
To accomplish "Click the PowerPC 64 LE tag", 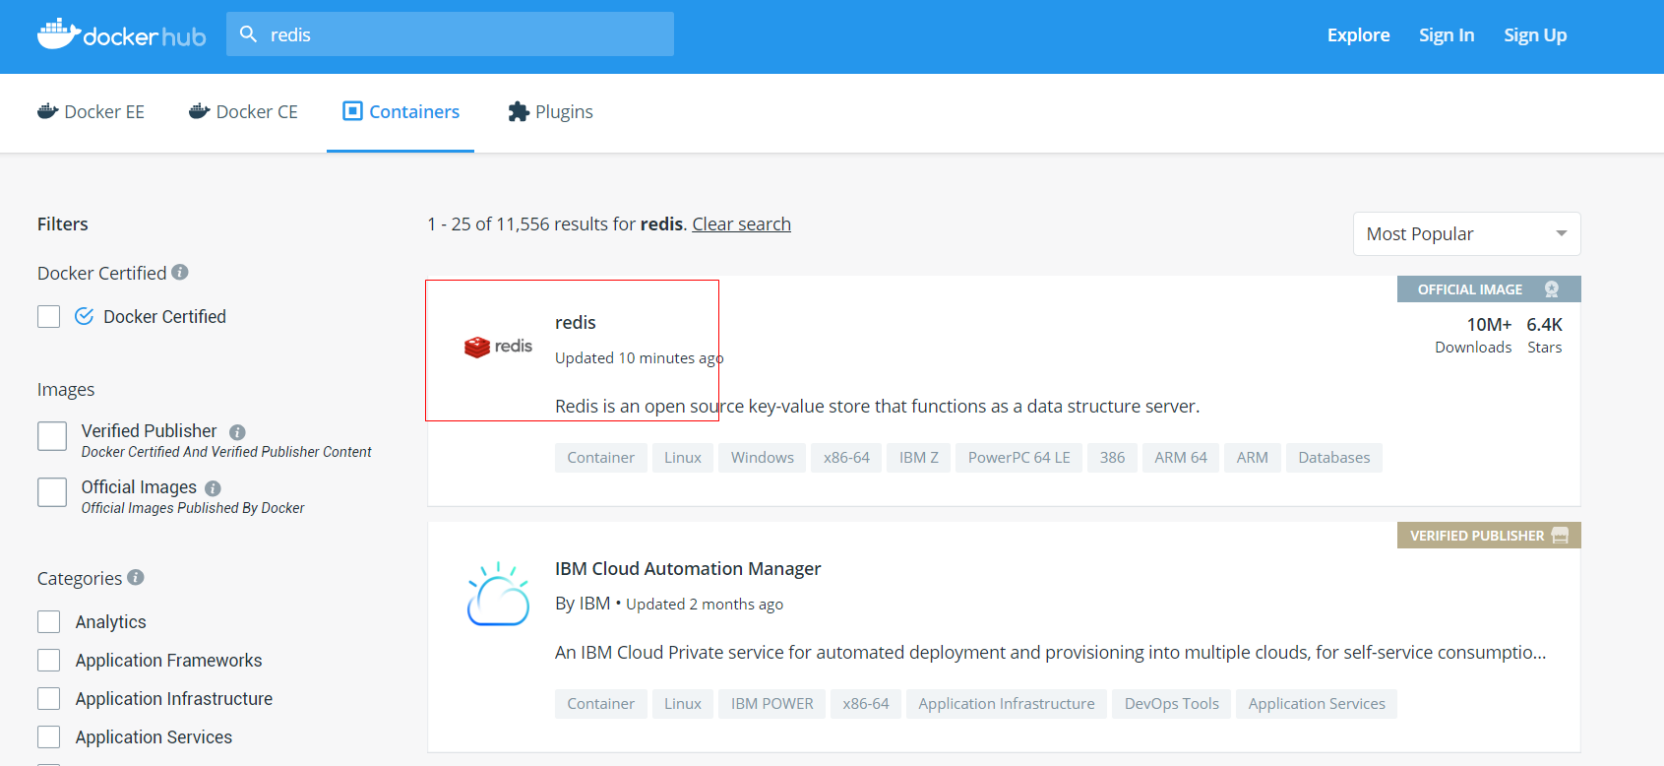I will 1019,457.
